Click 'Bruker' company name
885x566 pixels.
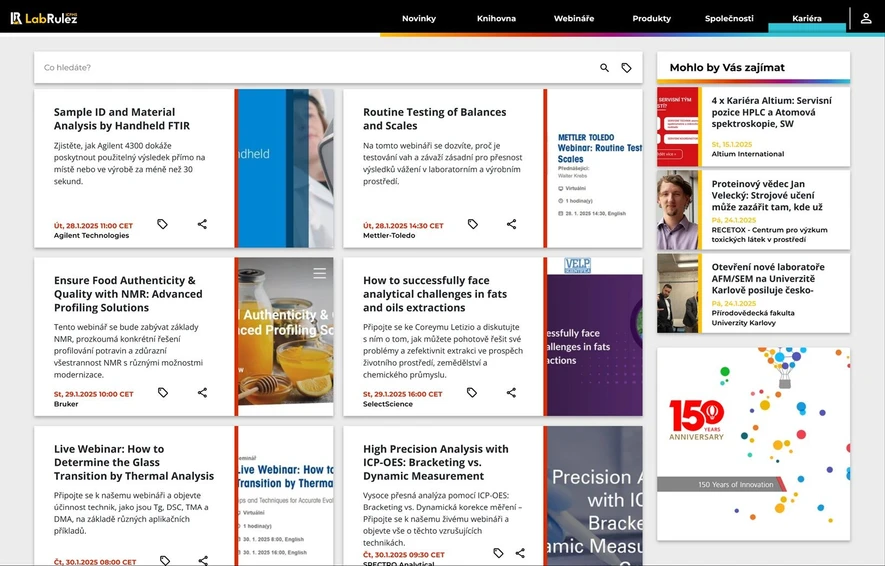click(x=66, y=404)
